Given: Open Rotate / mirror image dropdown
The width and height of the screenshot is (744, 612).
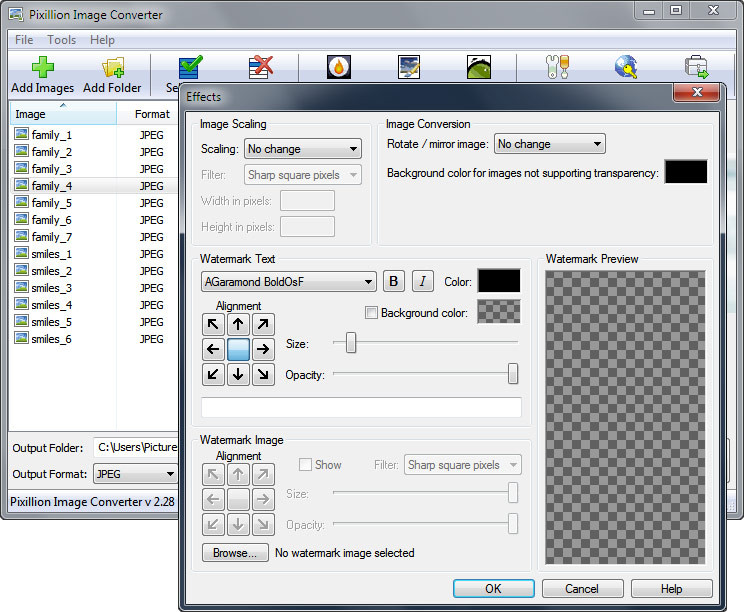Looking at the screenshot, I should 550,144.
